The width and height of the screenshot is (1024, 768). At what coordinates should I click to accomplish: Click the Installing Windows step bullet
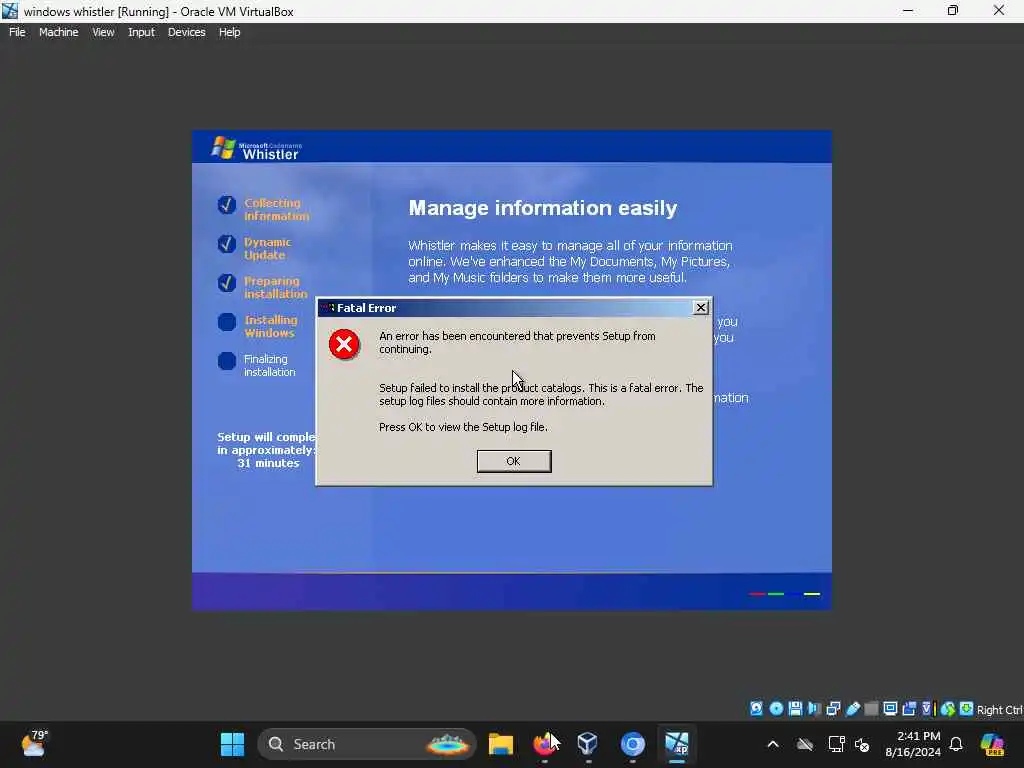[227, 322]
